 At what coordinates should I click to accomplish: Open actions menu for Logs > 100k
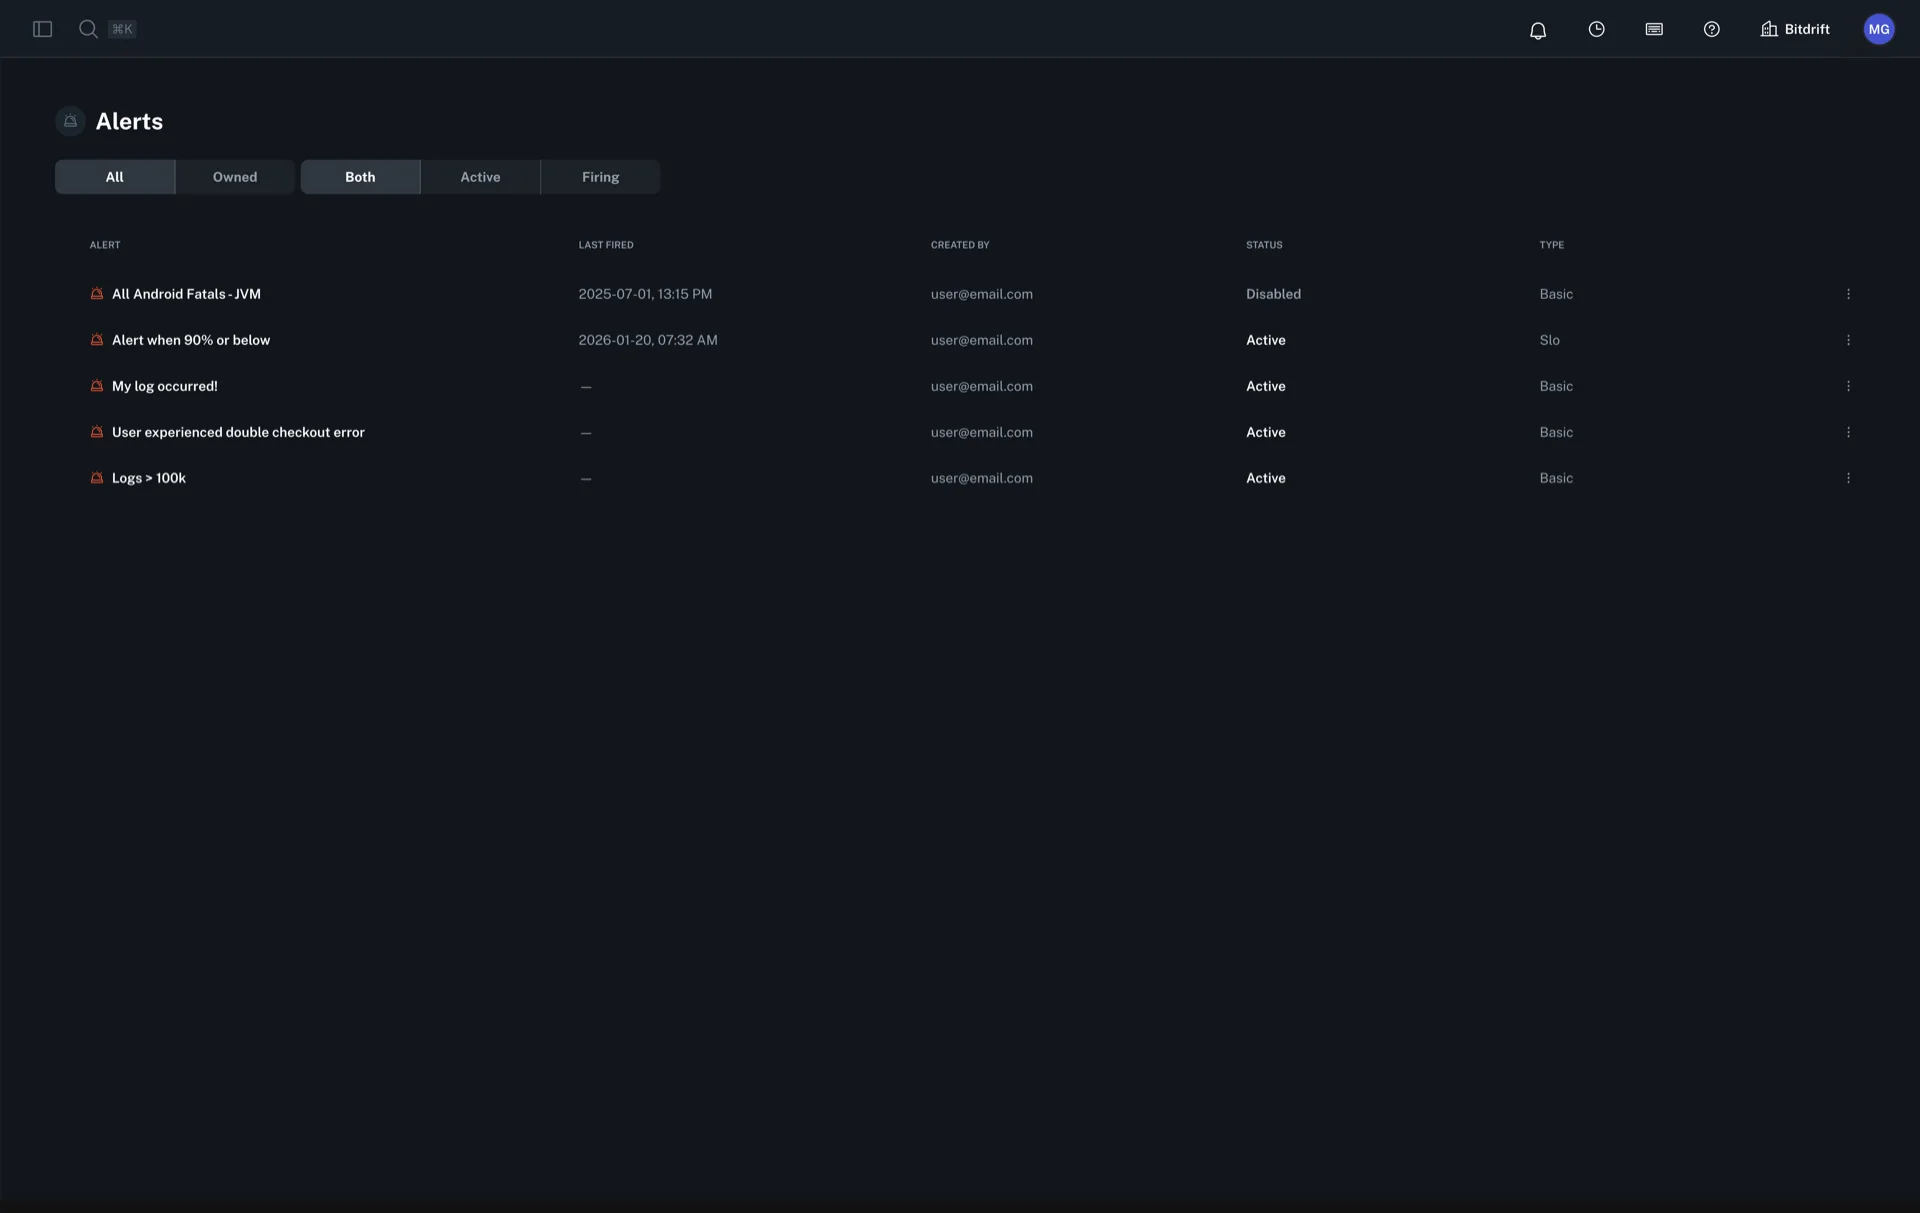(1848, 478)
